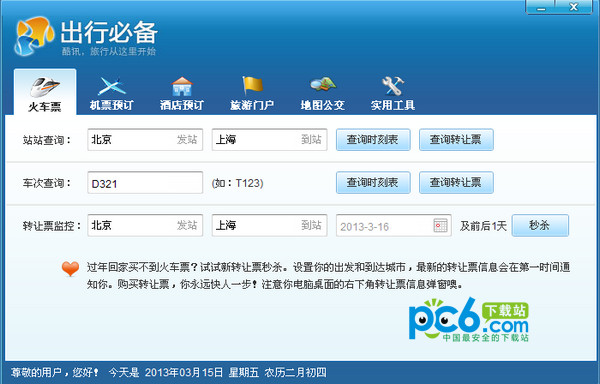The height and width of the screenshot is (384, 600).
Task: Click the 站站查询 arrival field showing 上海
Action: 269,140
